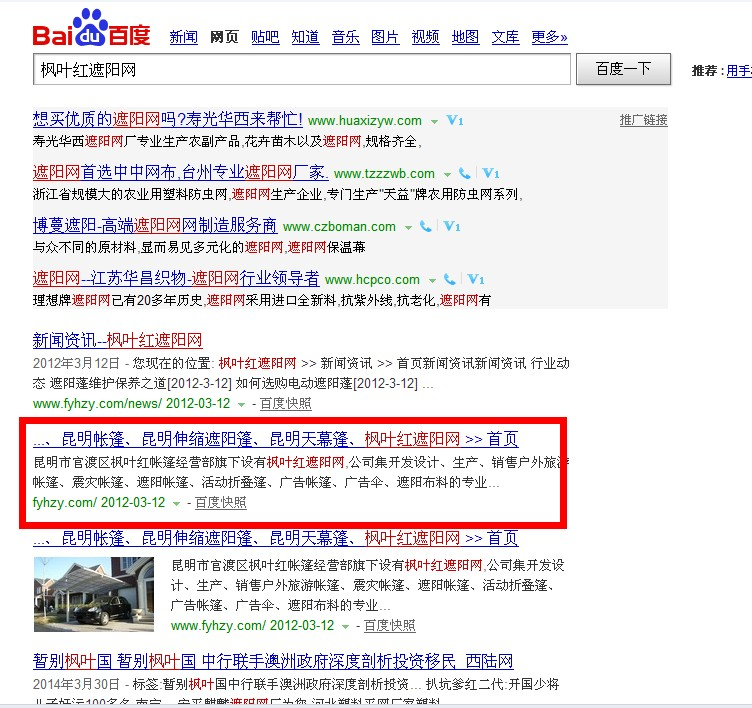The height and width of the screenshot is (708, 752).
Task: Click V1 badge beside www.huaxizyw.com
Action: [x=455, y=121]
